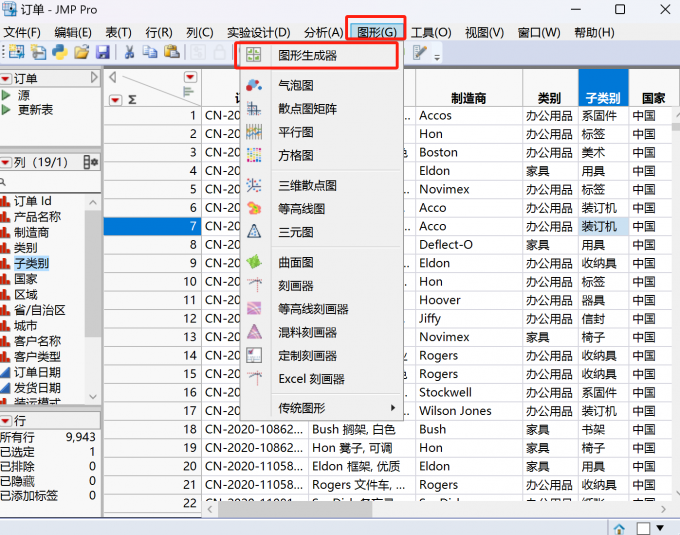Viewport: 680px width, 535px height.
Task: Click the home window icon in the status bar
Action: click(619, 528)
